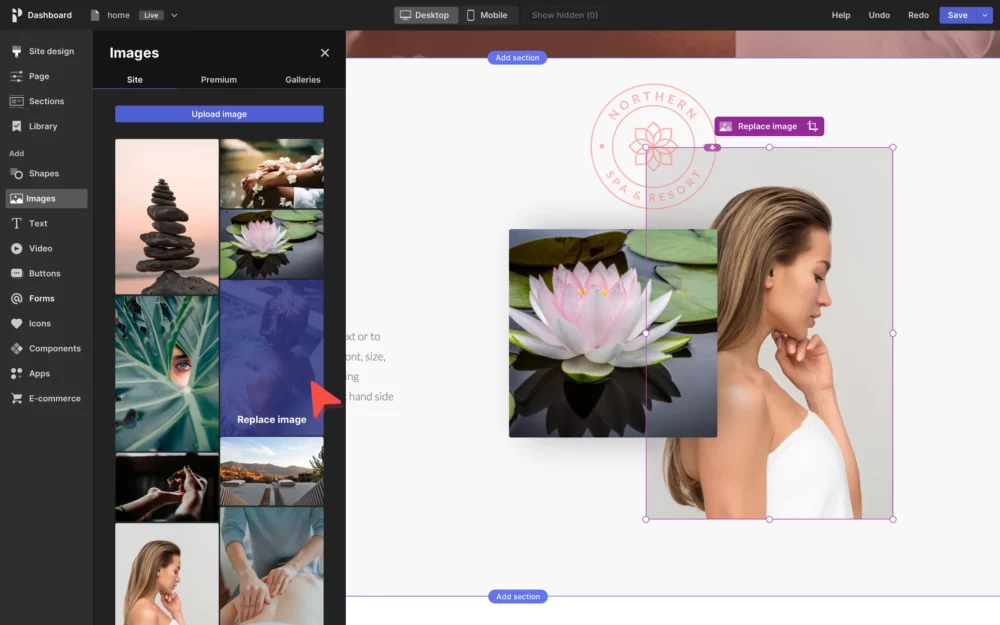The width and height of the screenshot is (1000, 625).
Task: Click the Undo button in top bar
Action: pyautogui.click(x=879, y=15)
